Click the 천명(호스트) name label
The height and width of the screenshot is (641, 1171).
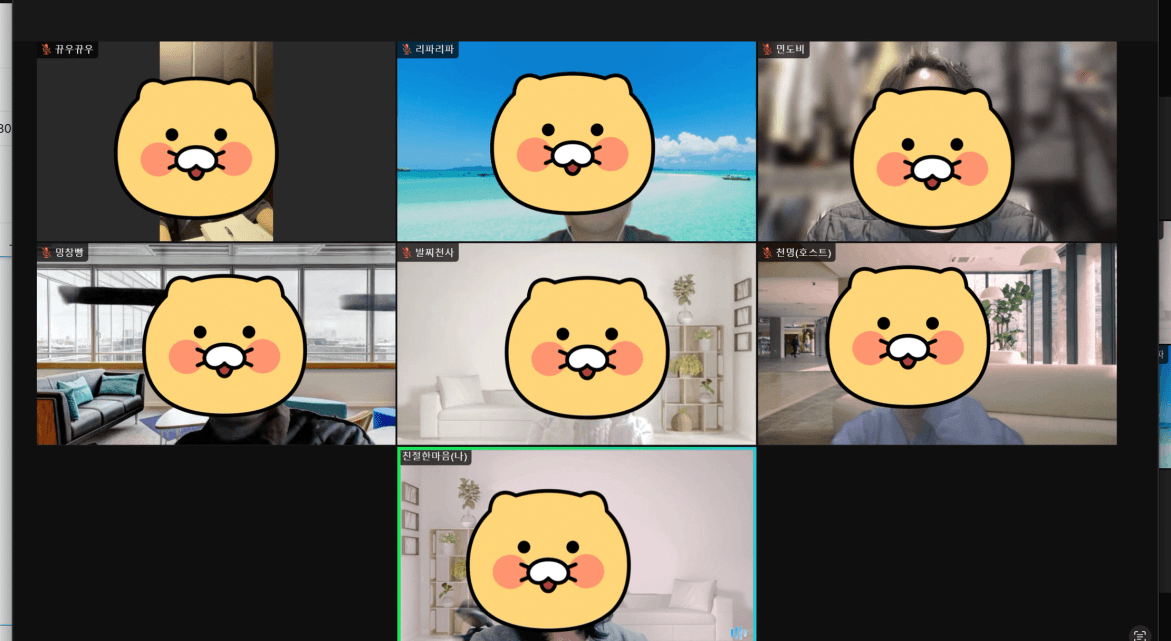(802, 253)
